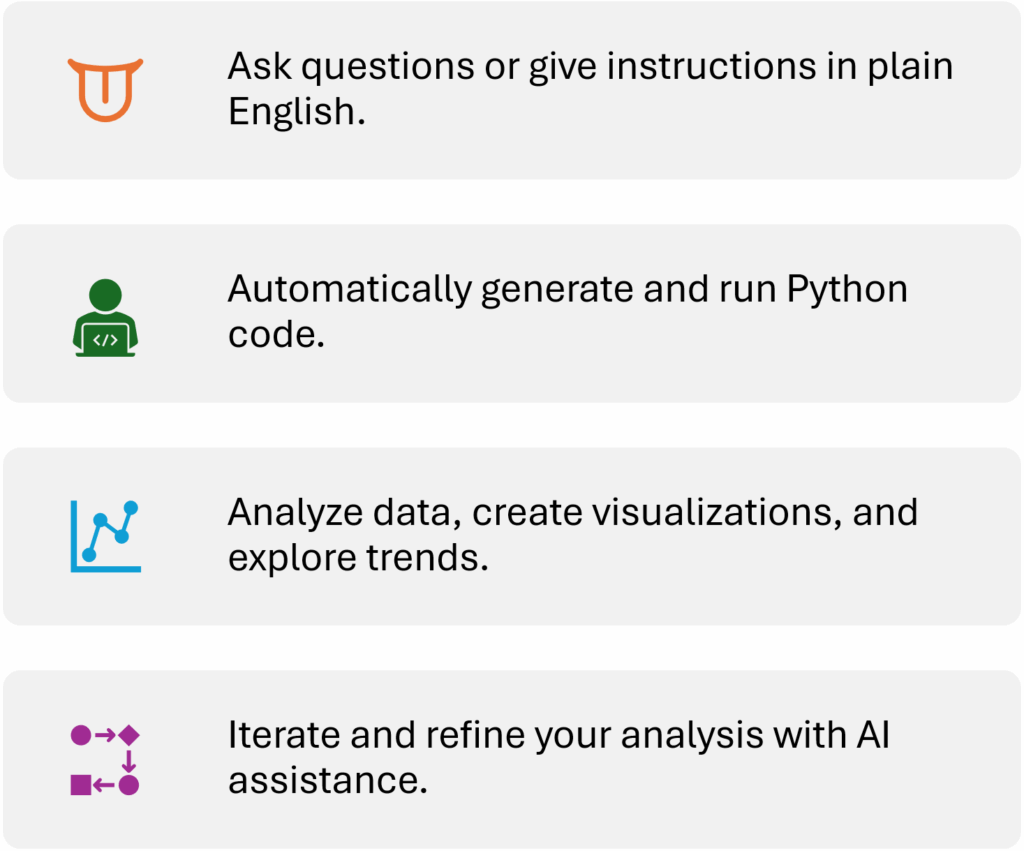Click the purple square in the flowchart icon

tap(81, 785)
